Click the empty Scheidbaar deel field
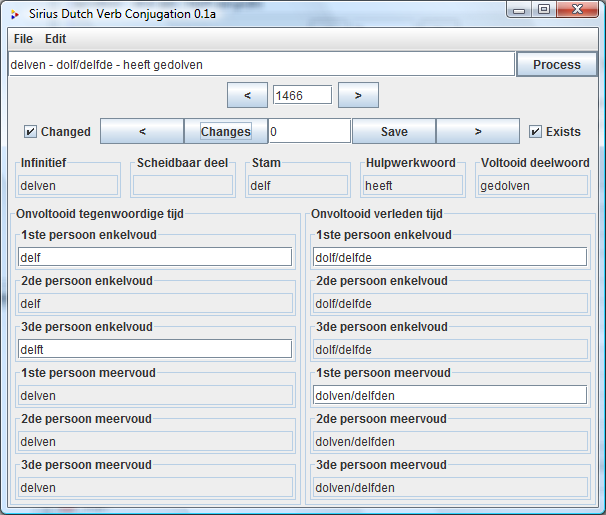606x515 pixels. click(183, 185)
